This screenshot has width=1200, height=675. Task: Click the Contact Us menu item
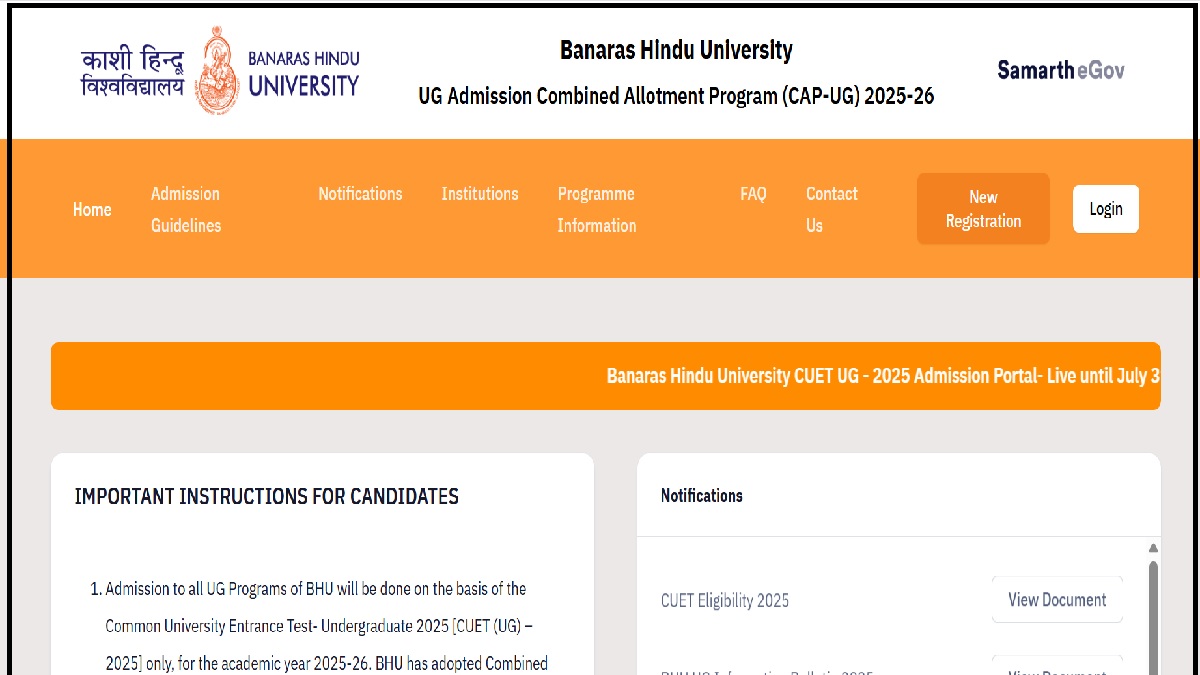[831, 209]
